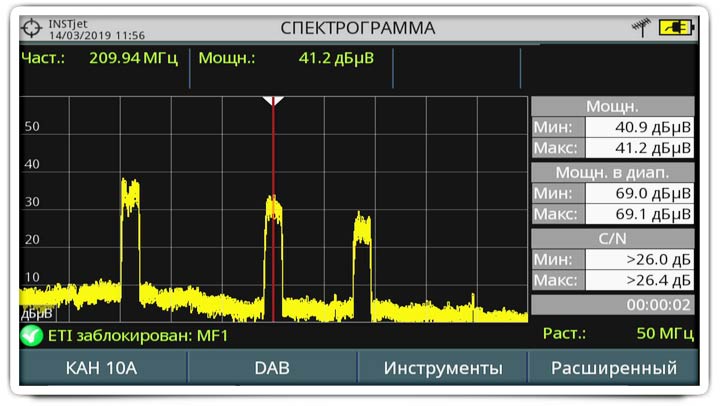Select the white triangle frequency marker

tap(273, 101)
